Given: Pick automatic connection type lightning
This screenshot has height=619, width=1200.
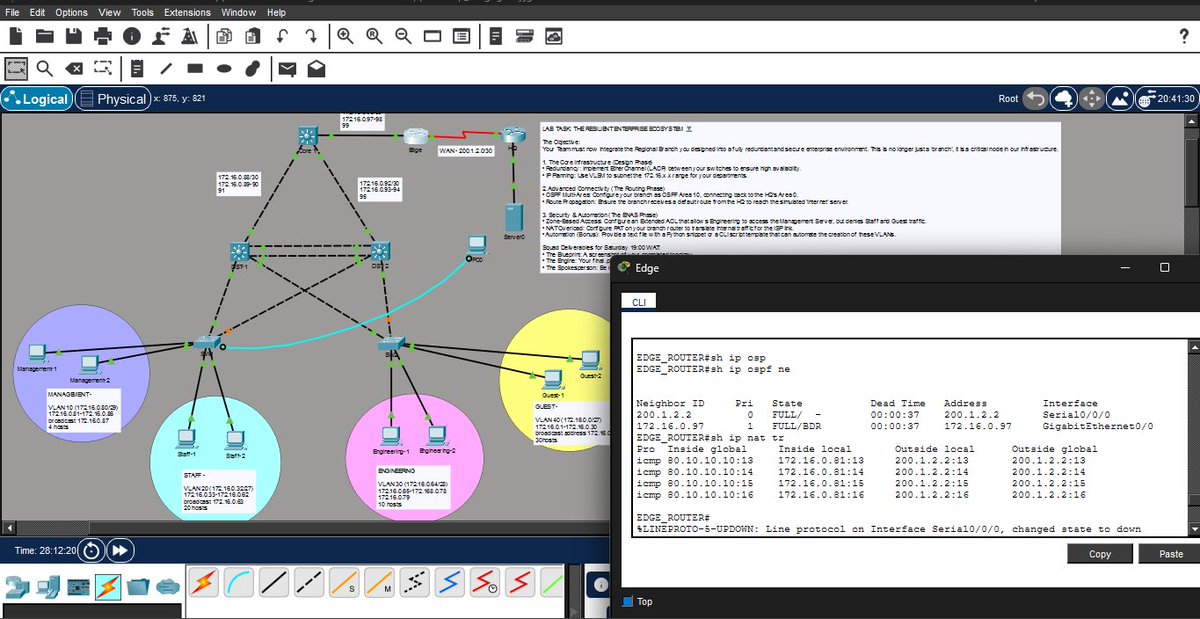Looking at the screenshot, I should pos(203,581).
